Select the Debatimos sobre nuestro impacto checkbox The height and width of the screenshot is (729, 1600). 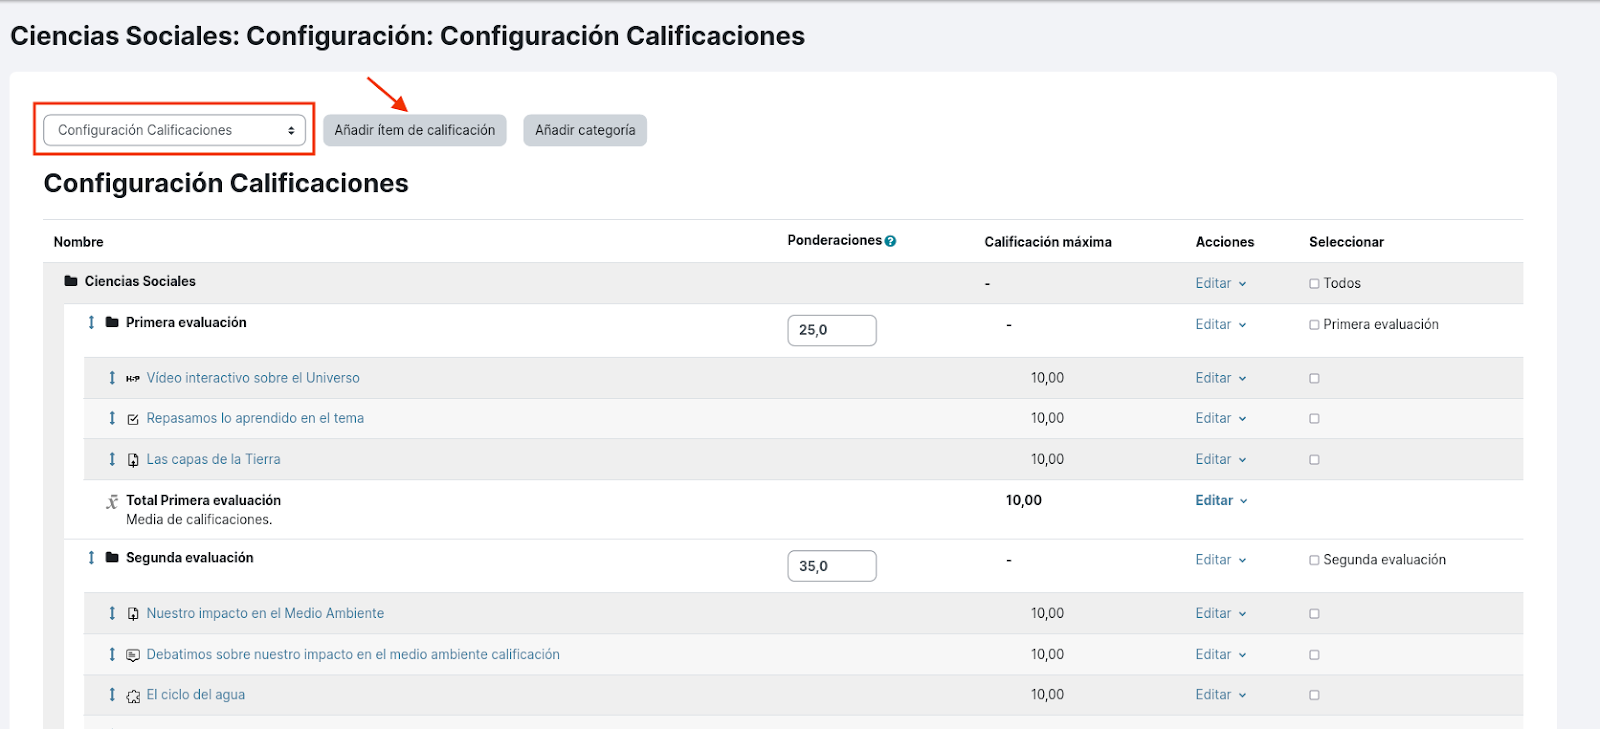[1314, 655]
